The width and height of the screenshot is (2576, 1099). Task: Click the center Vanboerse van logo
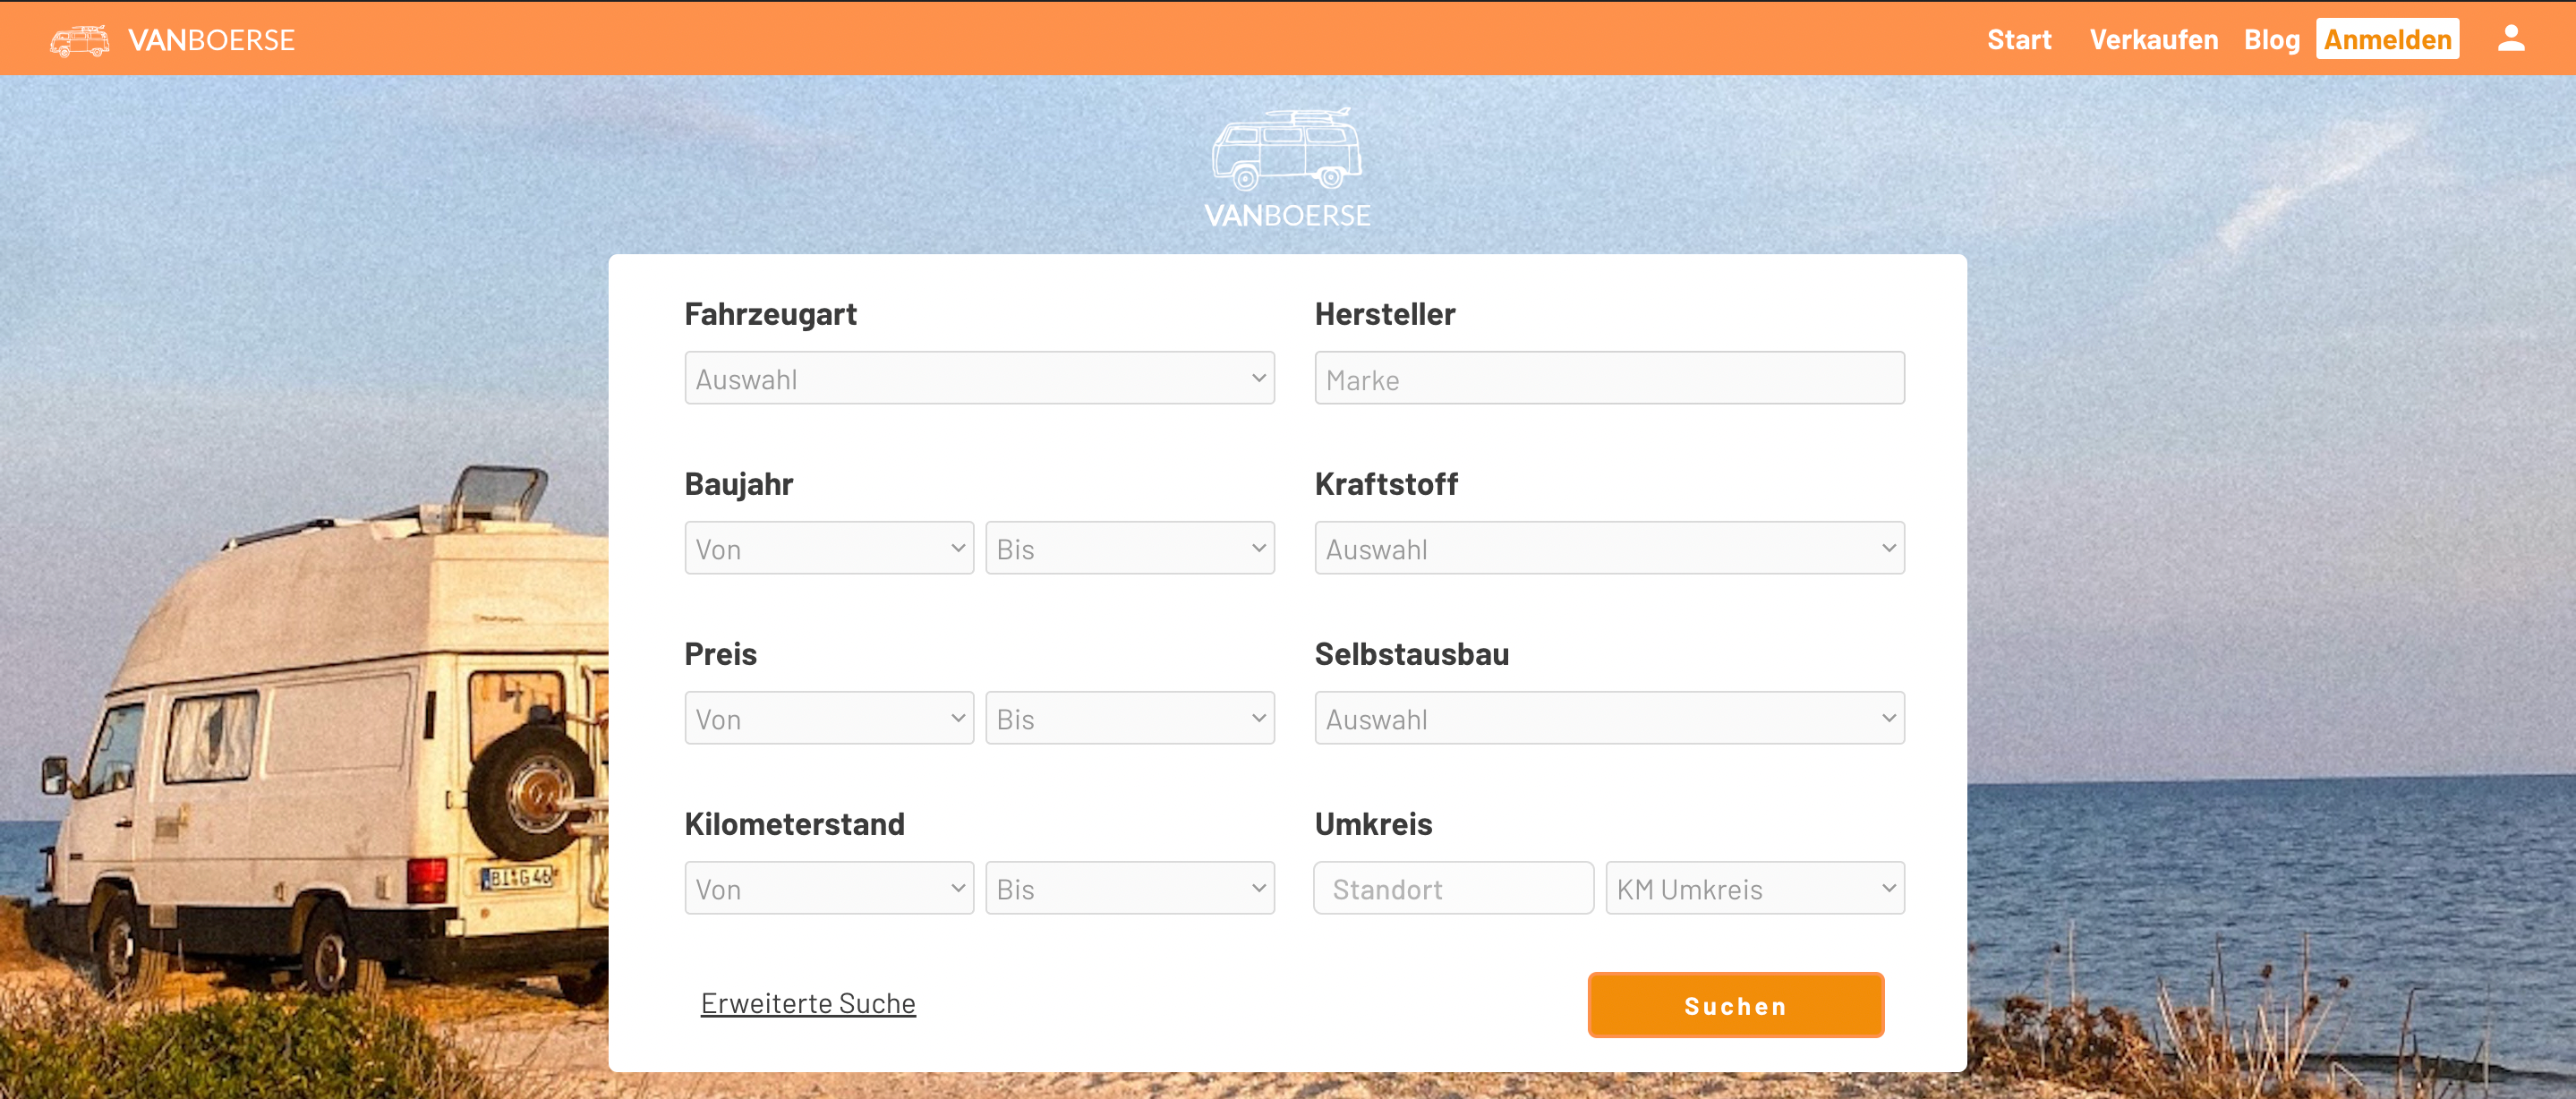coord(1287,150)
